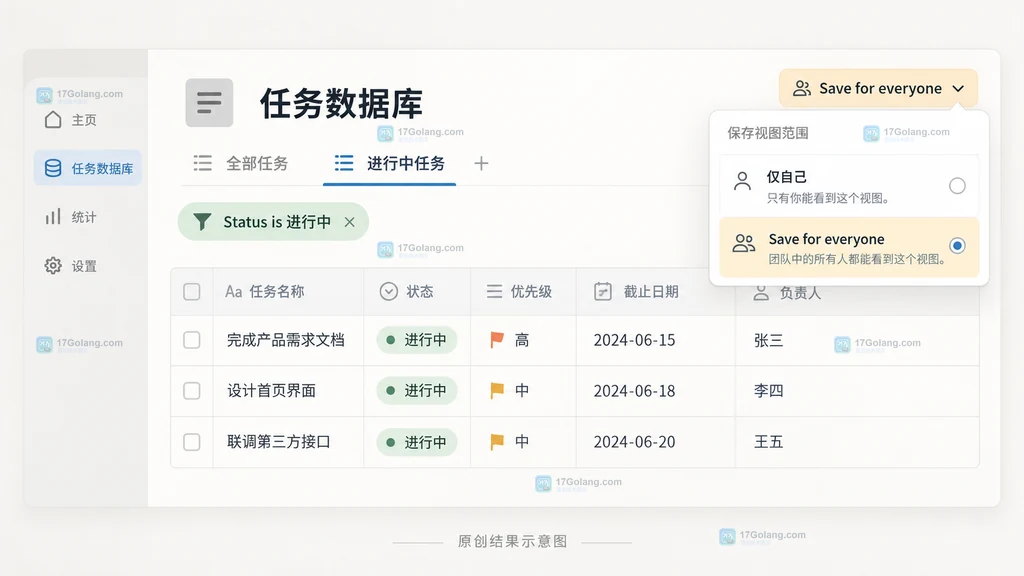Click due date 2024-06-18

click(x=634, y=391)
